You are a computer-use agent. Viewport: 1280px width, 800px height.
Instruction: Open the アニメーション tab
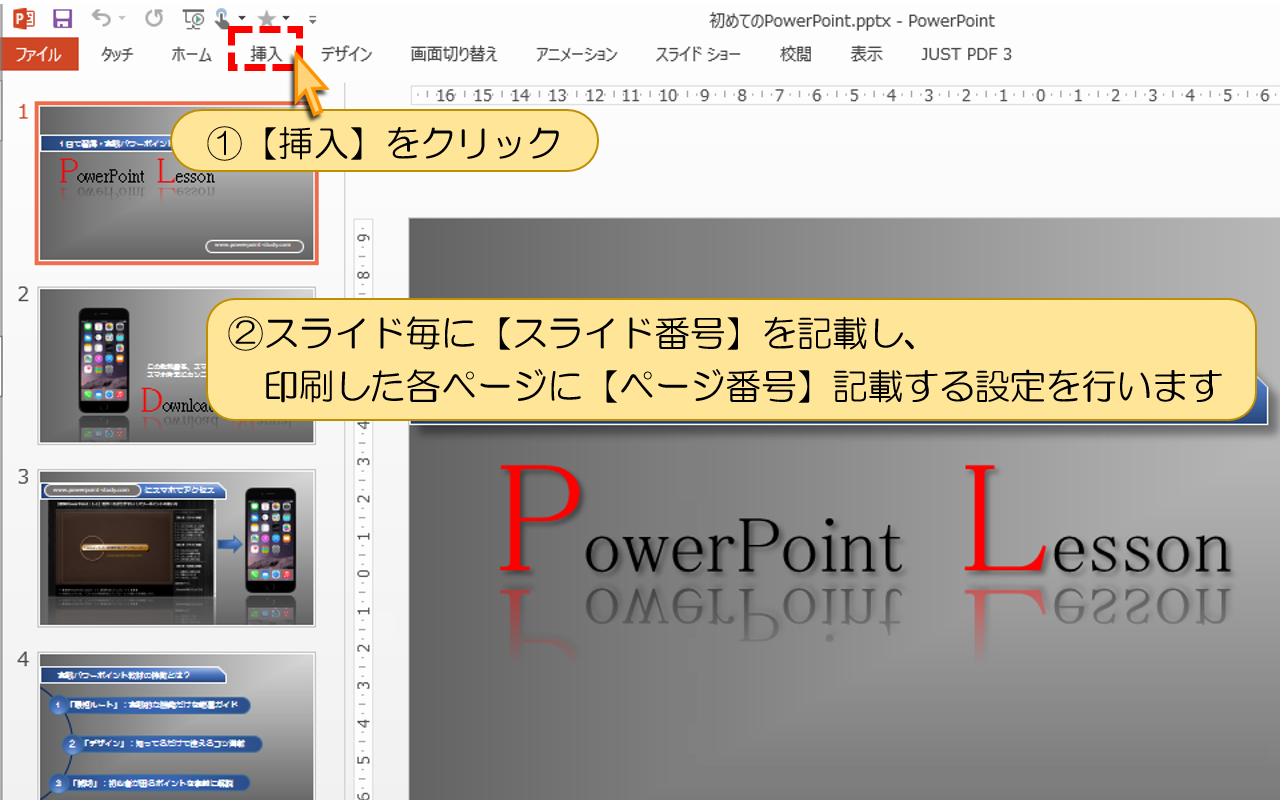[576, 54]
